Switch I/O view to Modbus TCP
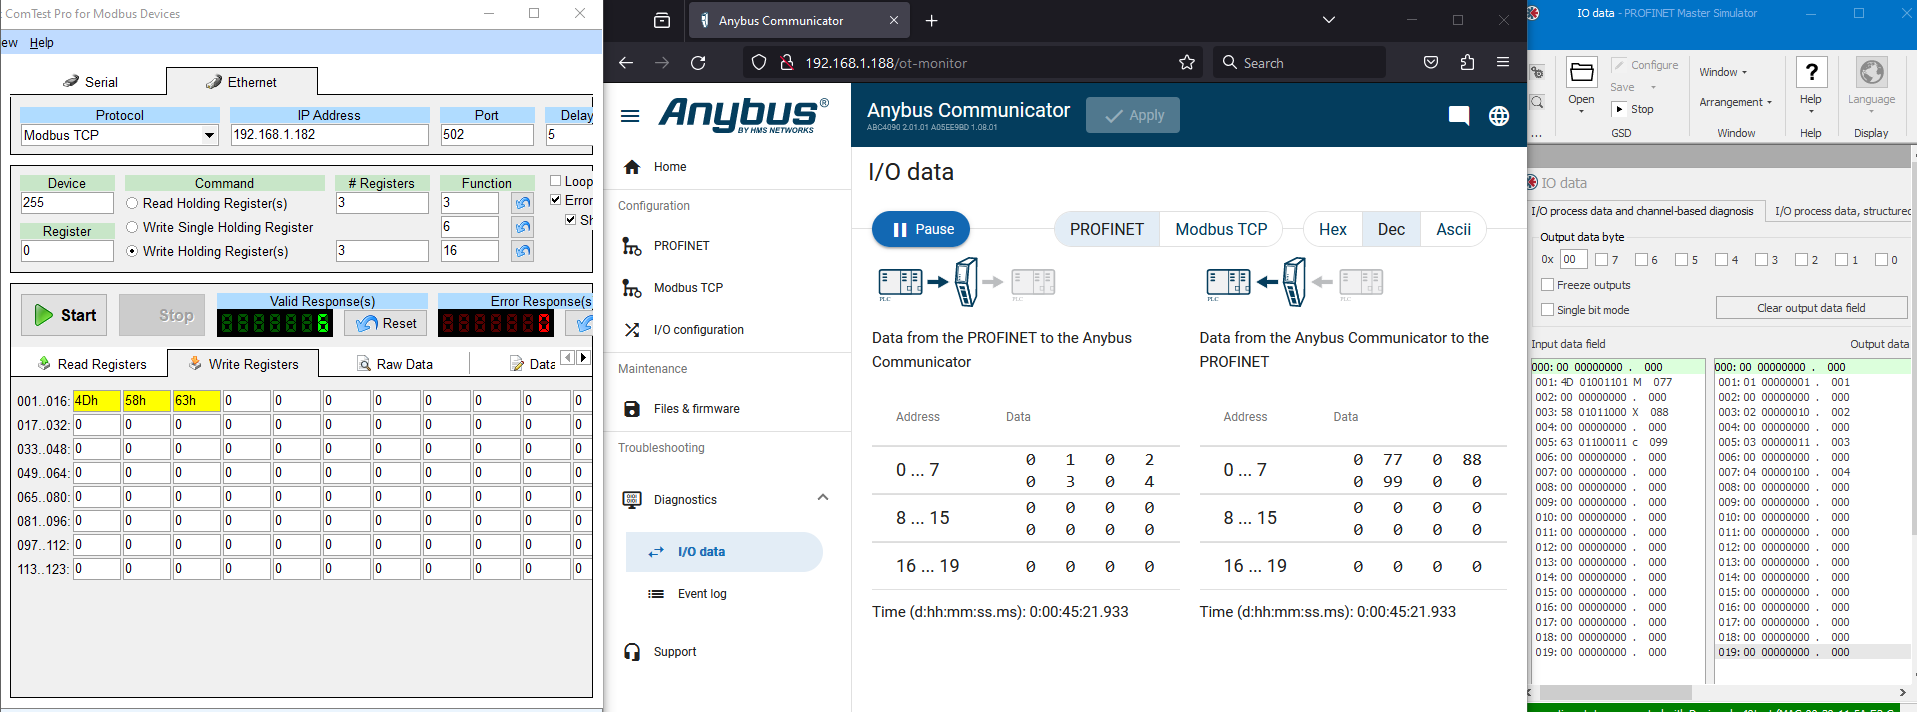1917x712 pixels. tap(1221, 229)
